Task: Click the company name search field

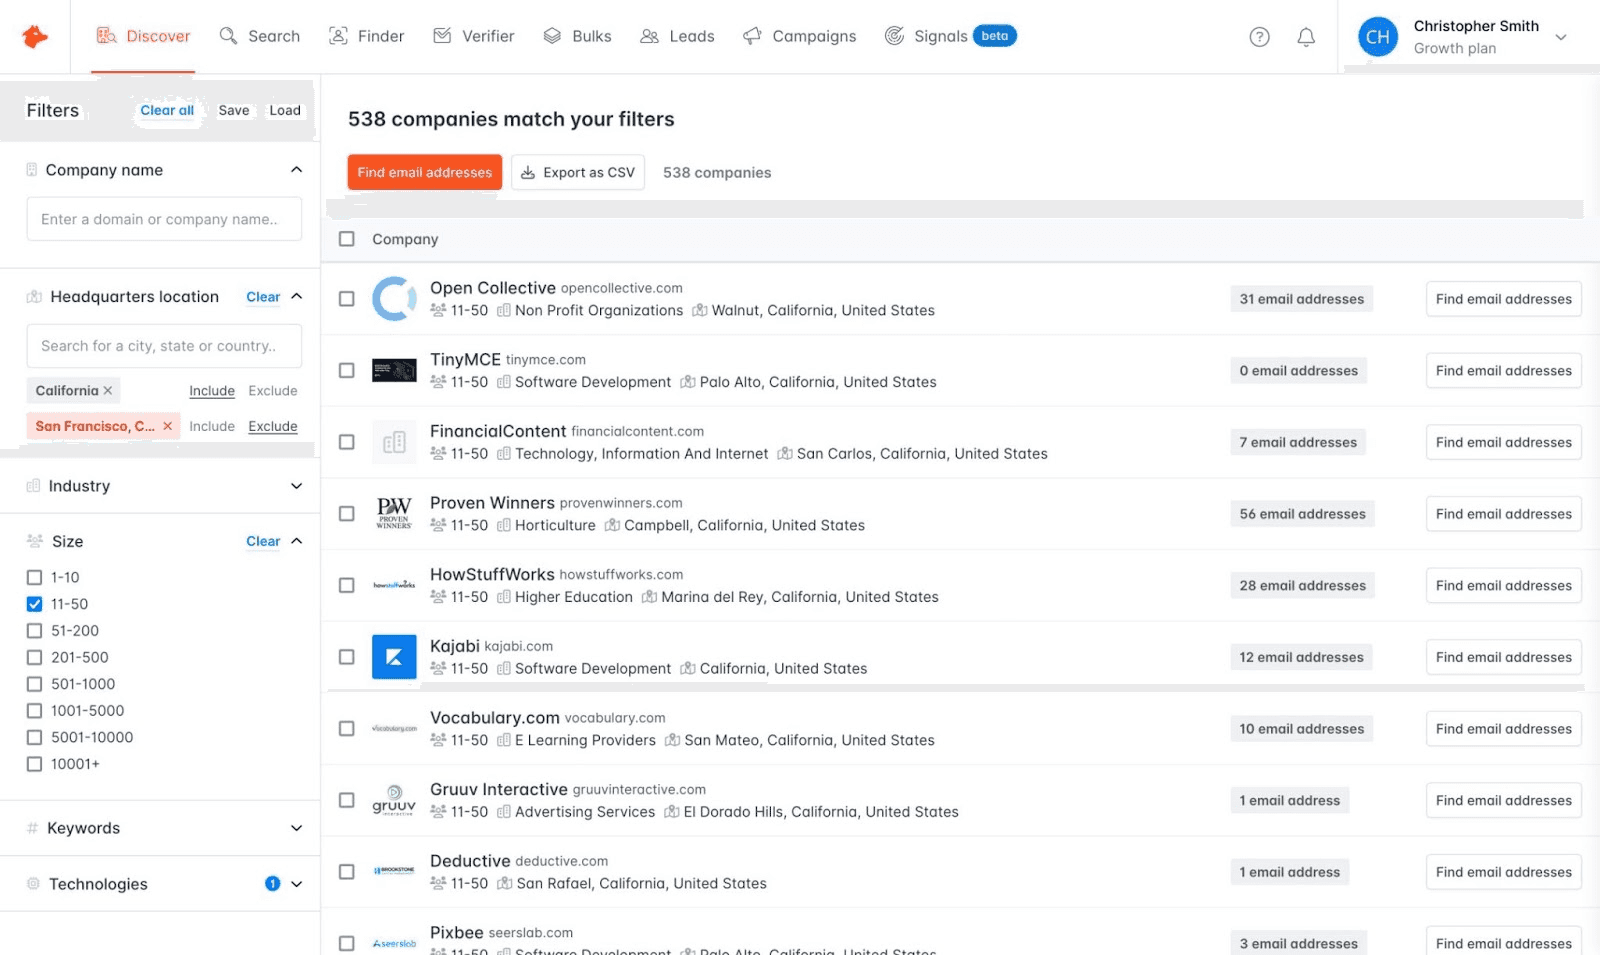Action: (164, 219)
